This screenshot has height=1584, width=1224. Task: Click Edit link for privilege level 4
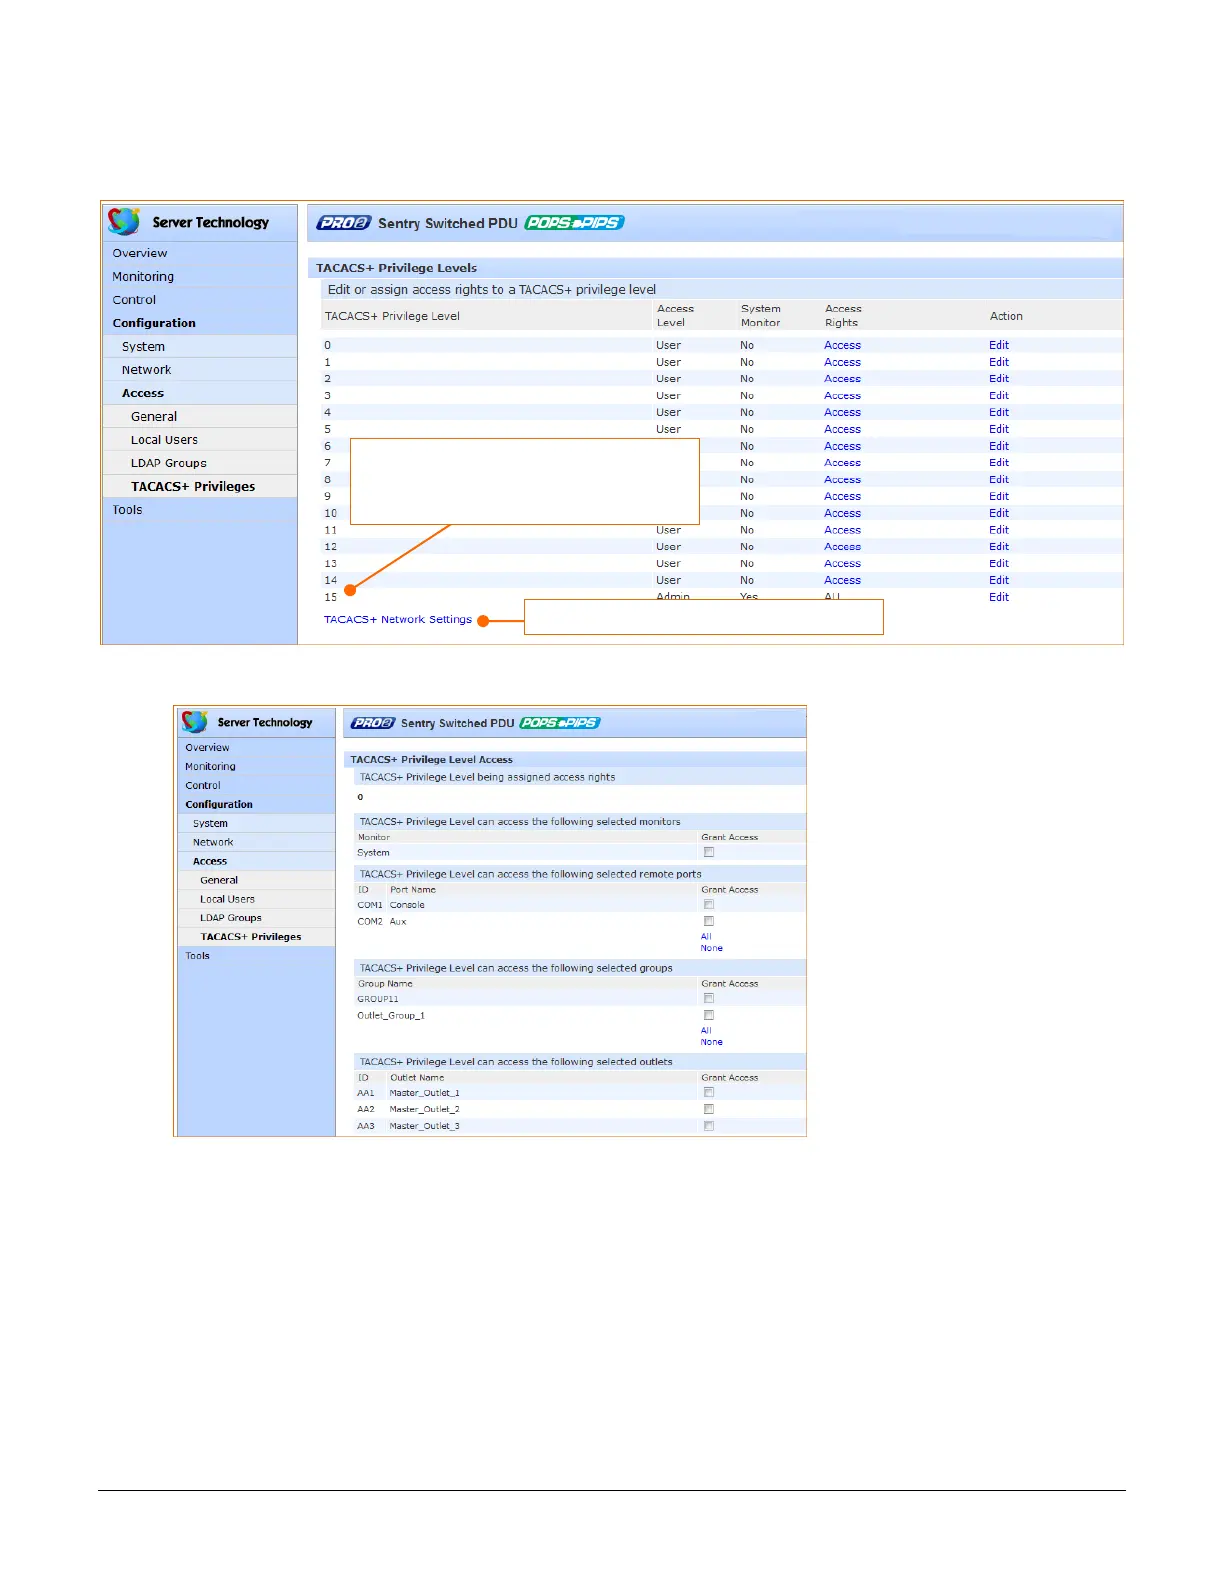click(999, 412)
